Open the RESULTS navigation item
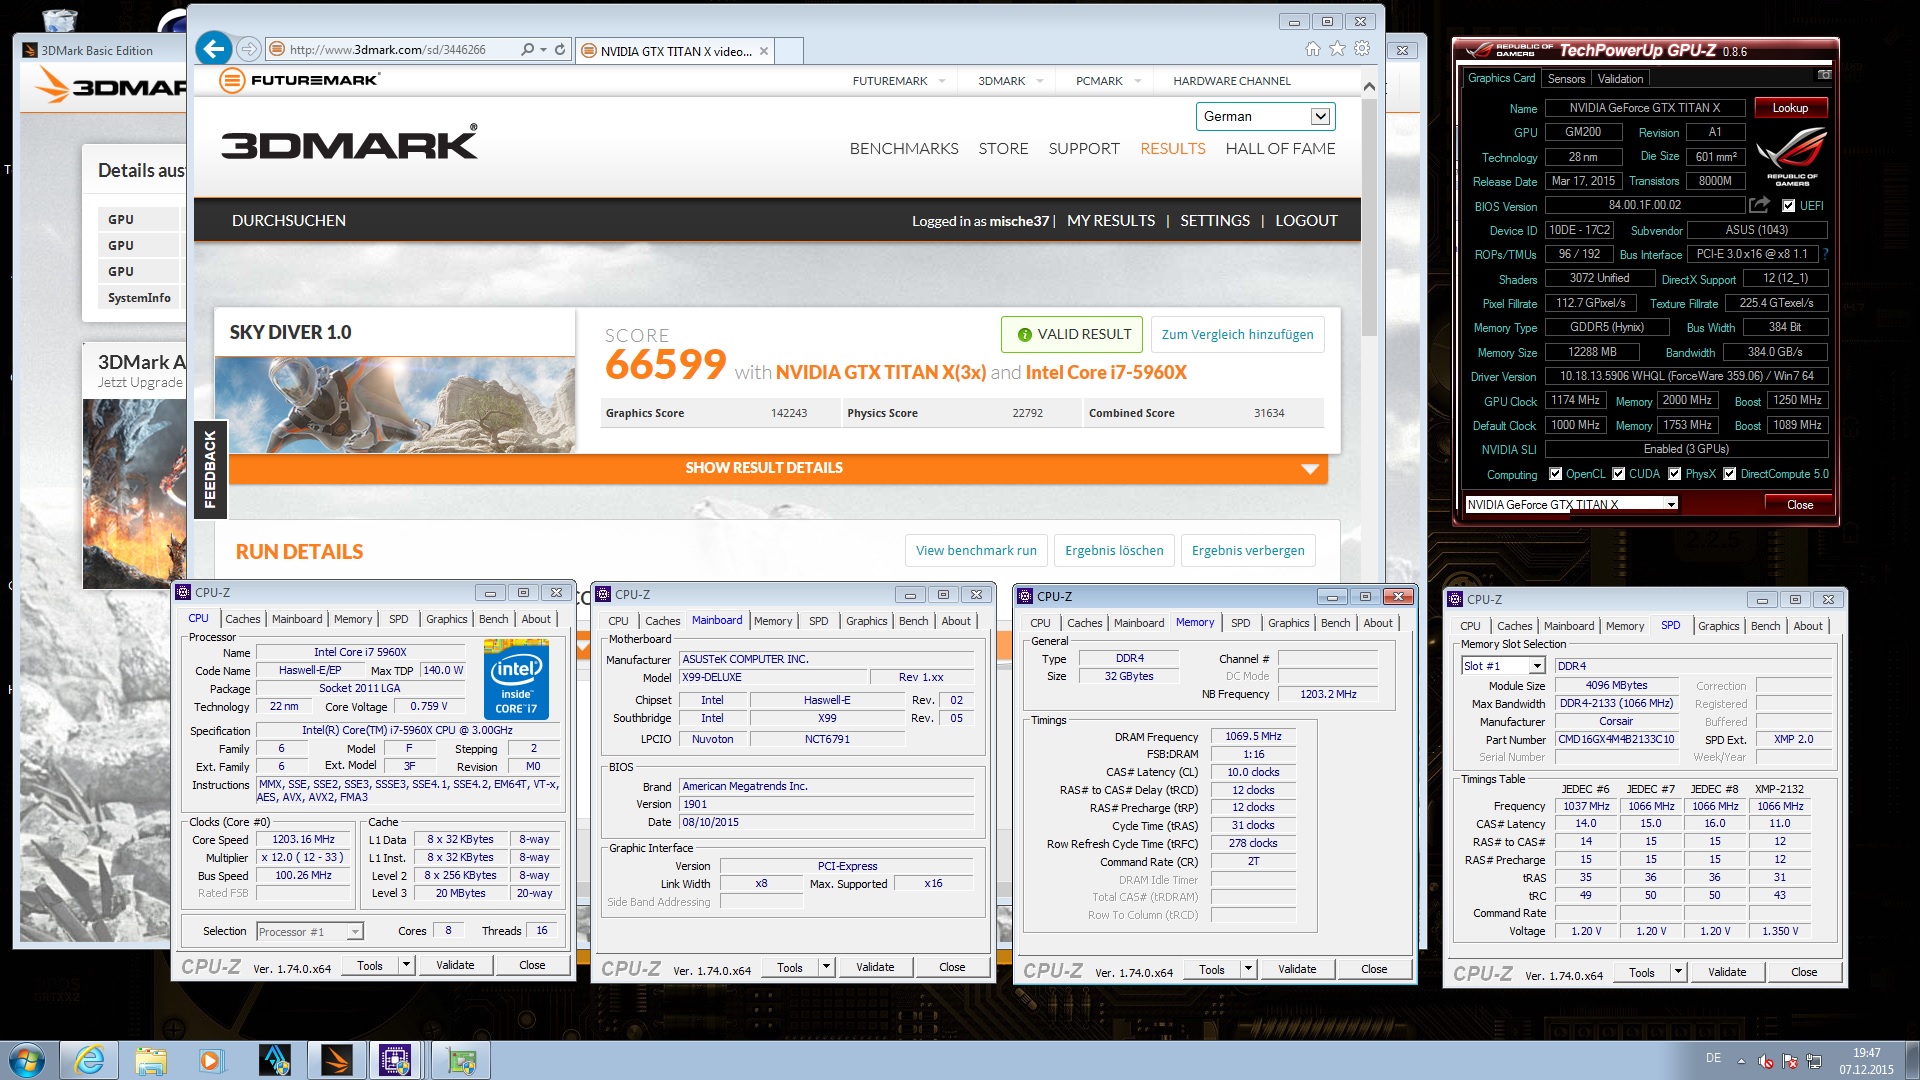The image size is (1920, 1080). tap(1173, 148)
